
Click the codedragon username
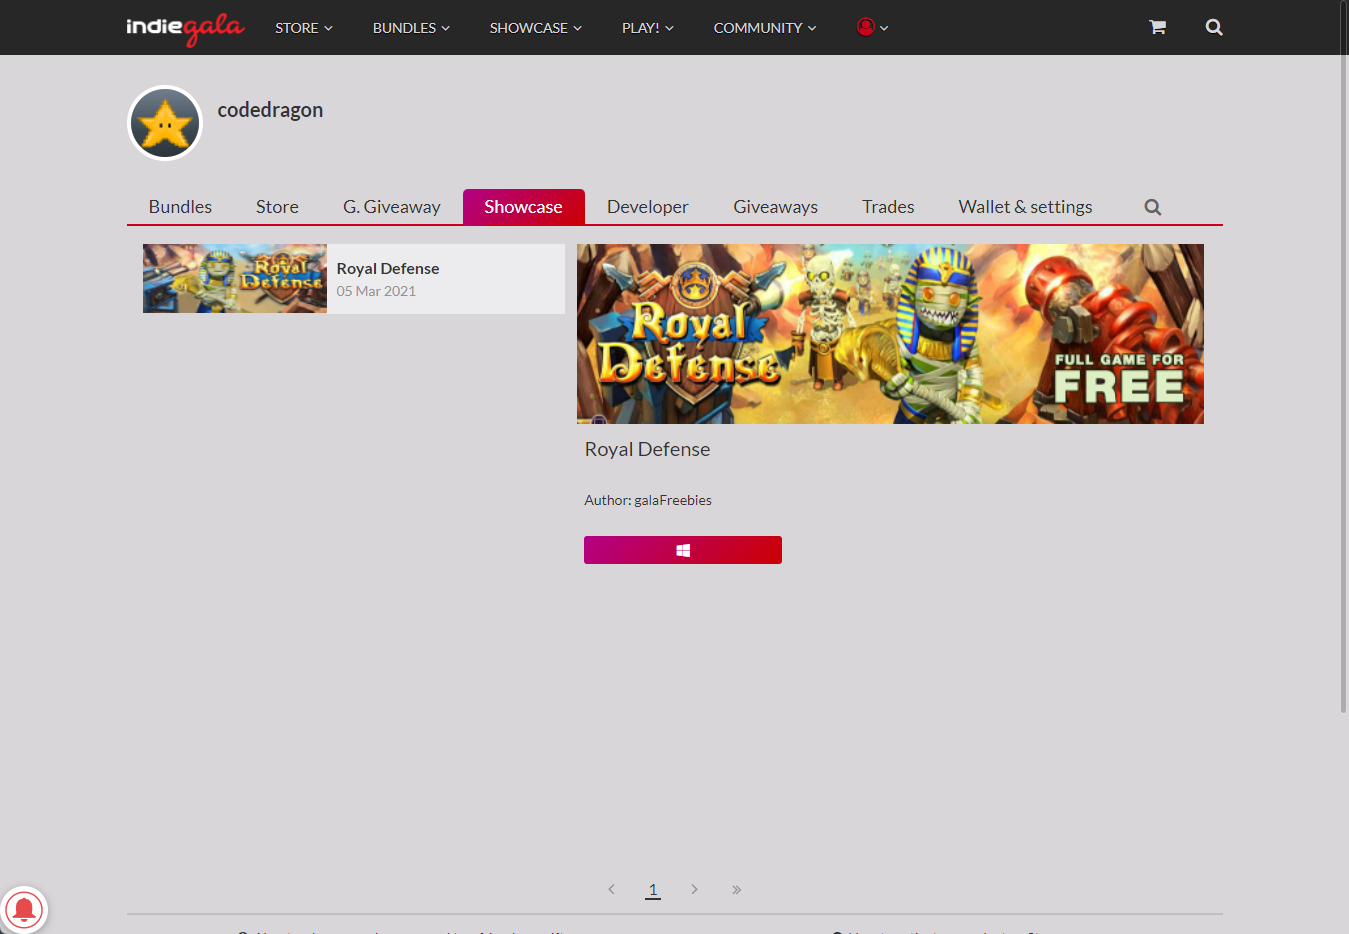[270, 110]
